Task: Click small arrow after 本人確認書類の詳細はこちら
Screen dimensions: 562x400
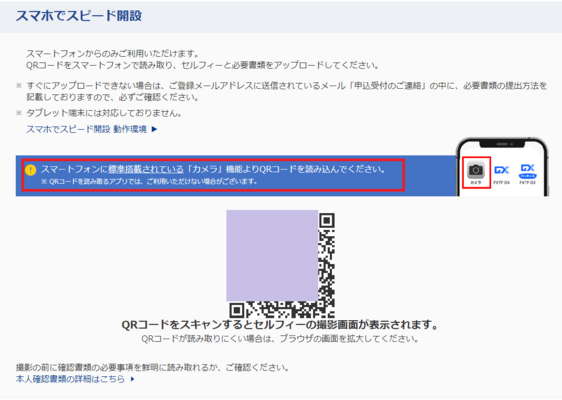Action: coord(132,379)
